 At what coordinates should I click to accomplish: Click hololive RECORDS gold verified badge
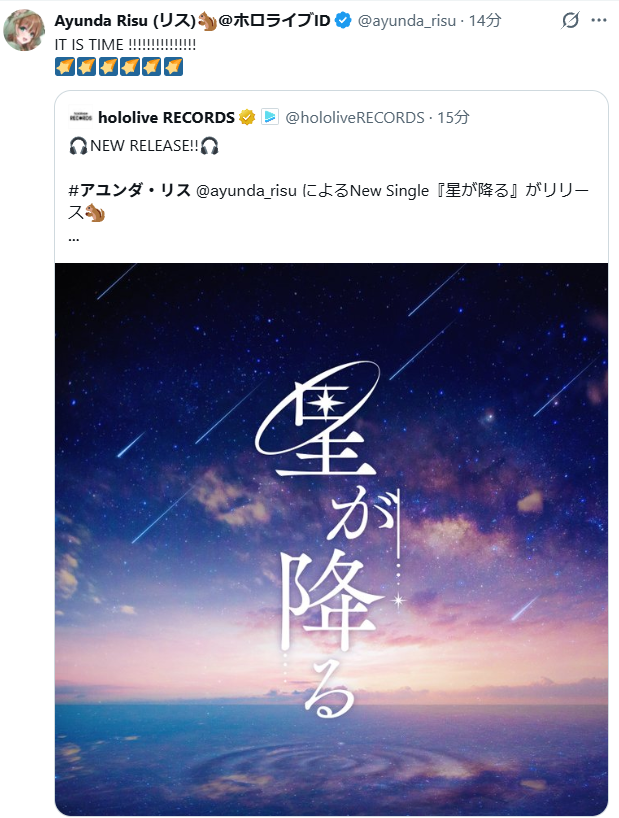pyautogui.click(x=247, y=117)
